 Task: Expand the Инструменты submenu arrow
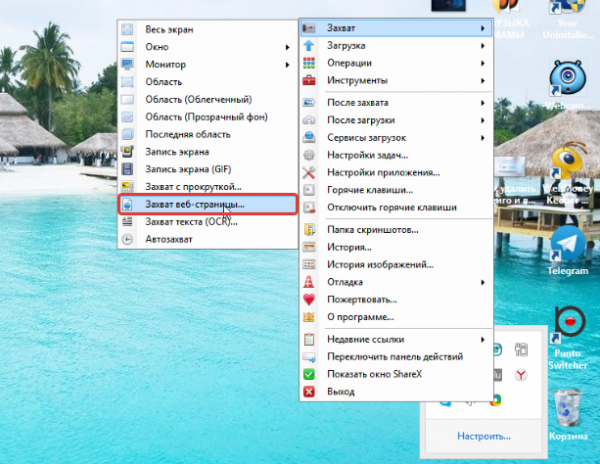[483, 81]
